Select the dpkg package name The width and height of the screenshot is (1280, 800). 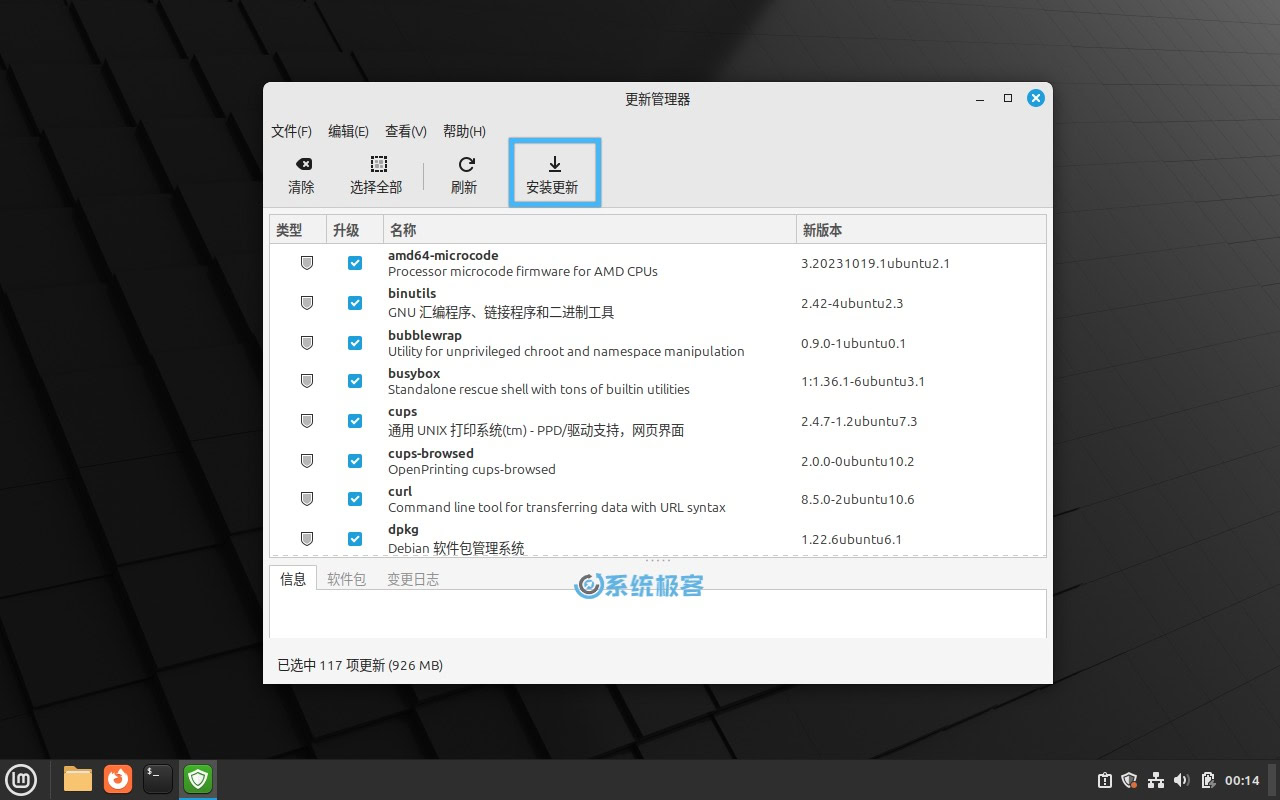(403, 530)
